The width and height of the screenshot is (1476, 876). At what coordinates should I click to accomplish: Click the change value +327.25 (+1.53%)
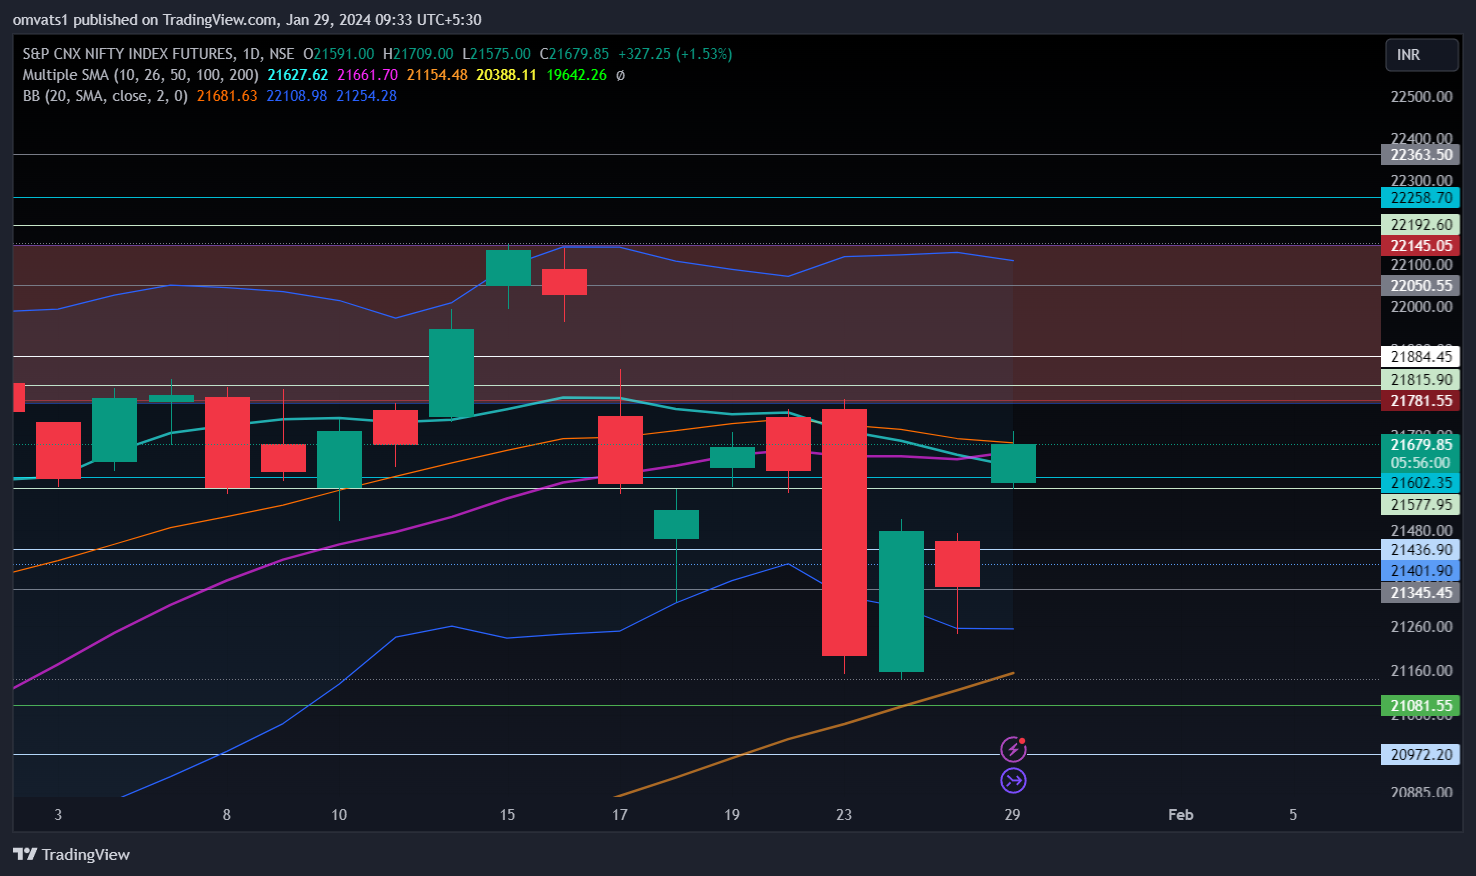(675, 54)
